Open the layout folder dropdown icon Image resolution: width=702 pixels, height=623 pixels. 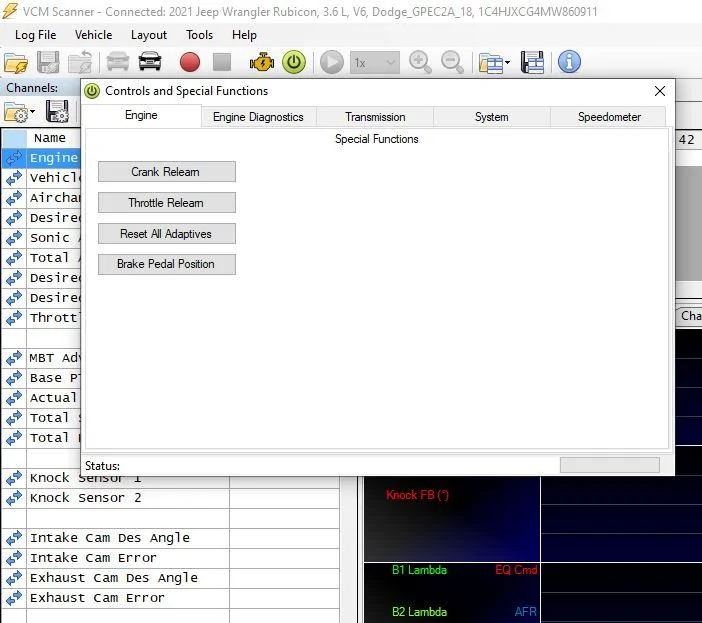[x=494, y=63]
